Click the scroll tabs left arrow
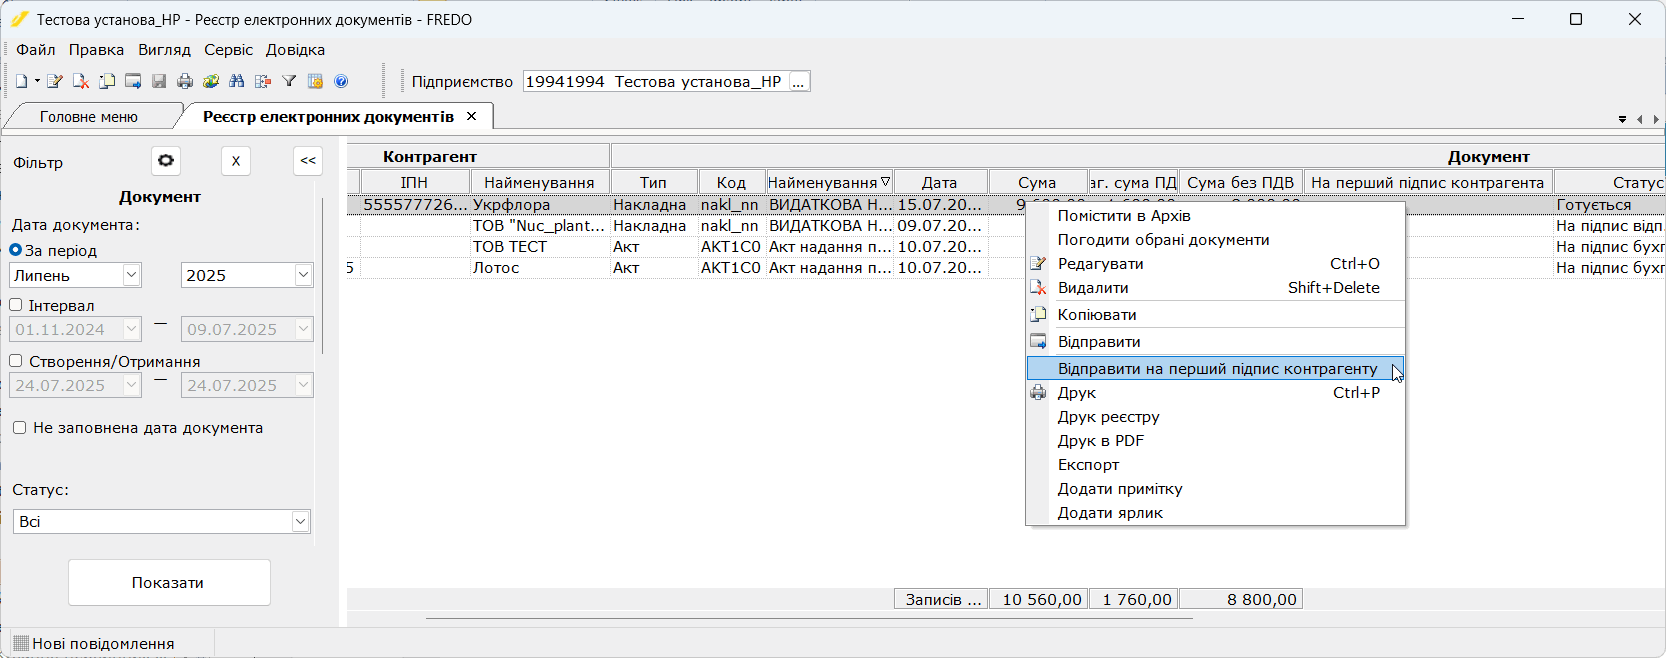The width and height of the screenshot is (1666, 658). tap(1640, 119)
